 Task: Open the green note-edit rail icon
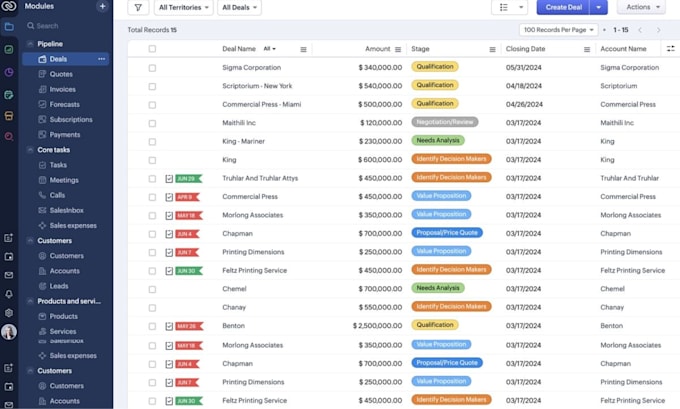[x=9, y=95]
